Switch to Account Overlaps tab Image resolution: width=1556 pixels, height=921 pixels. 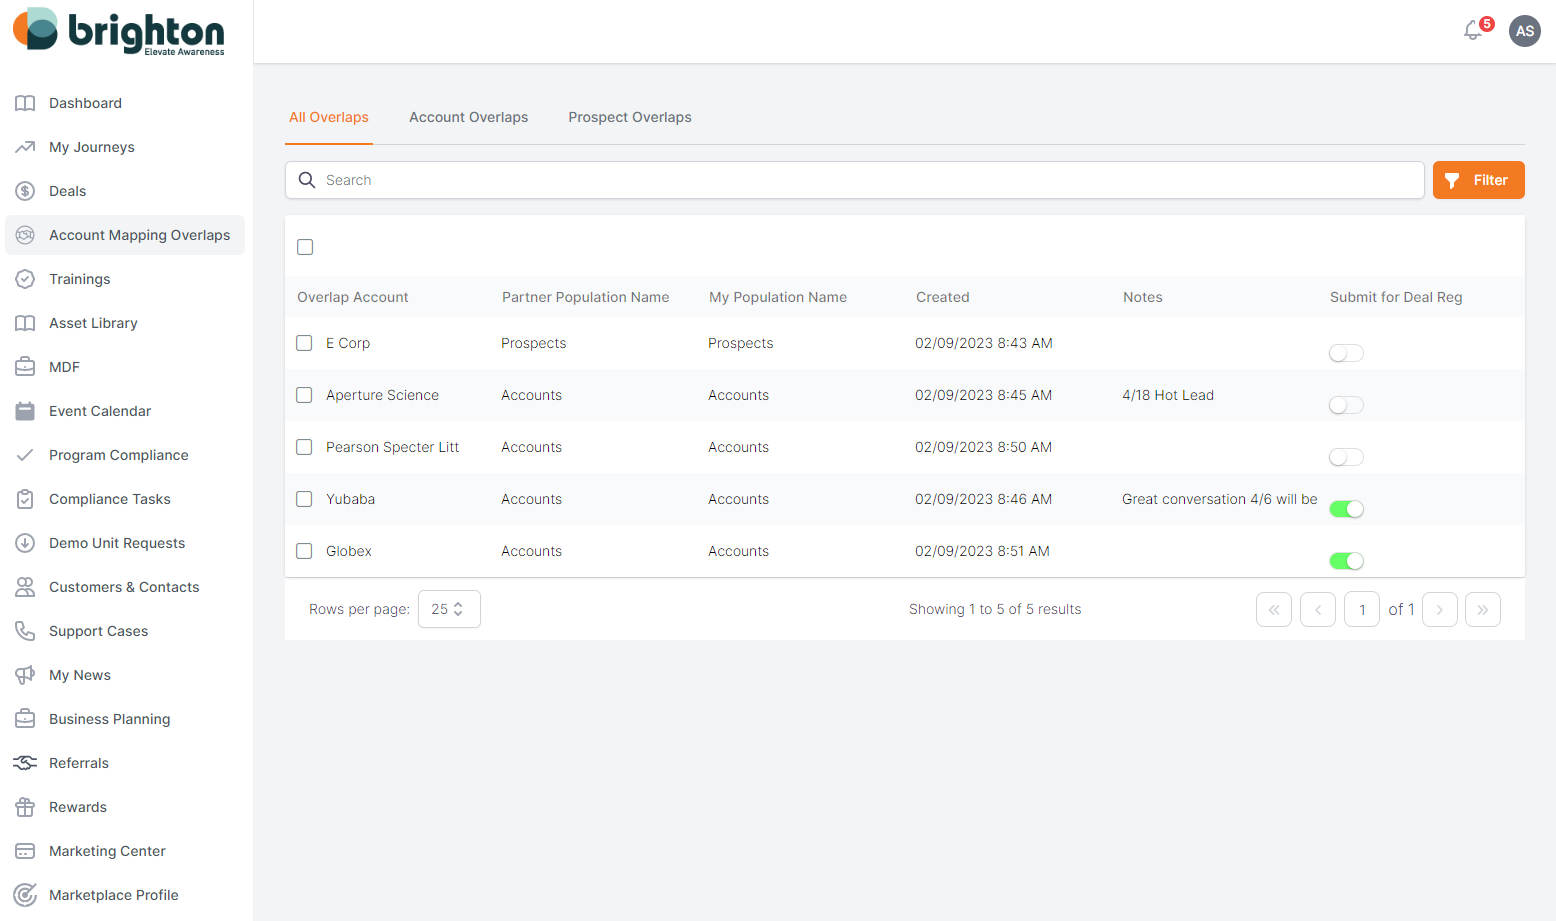[468, 117]
